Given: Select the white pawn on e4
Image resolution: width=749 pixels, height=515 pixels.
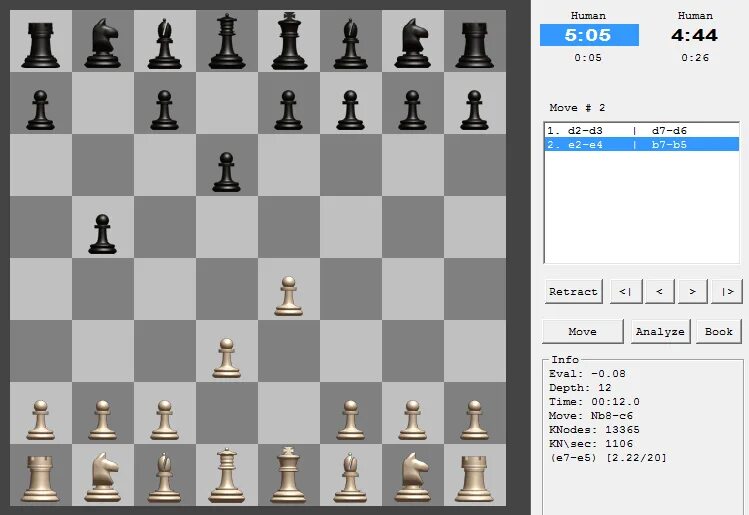Looking at the screenshot, I should tap(289, 296).
